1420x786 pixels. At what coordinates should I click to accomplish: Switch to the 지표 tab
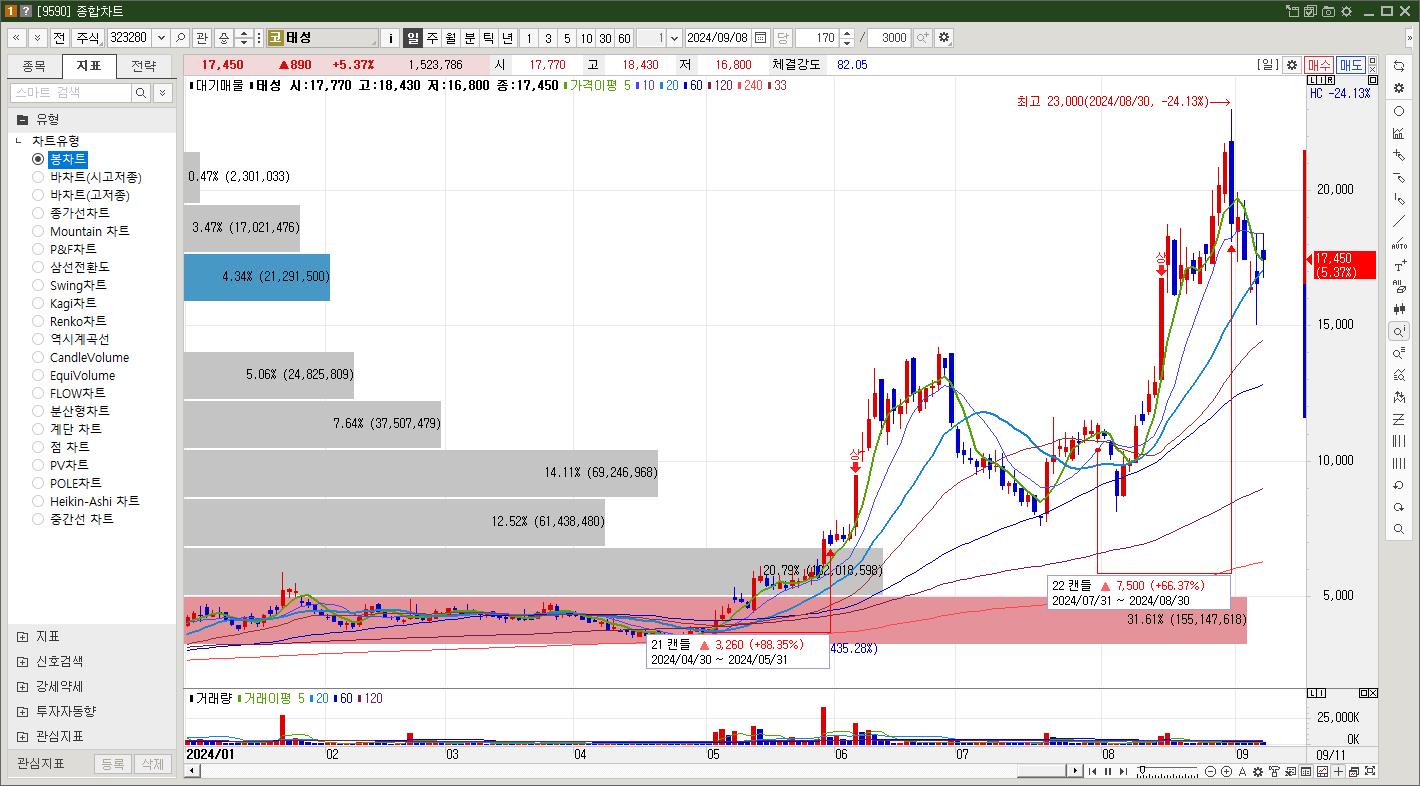88,66
